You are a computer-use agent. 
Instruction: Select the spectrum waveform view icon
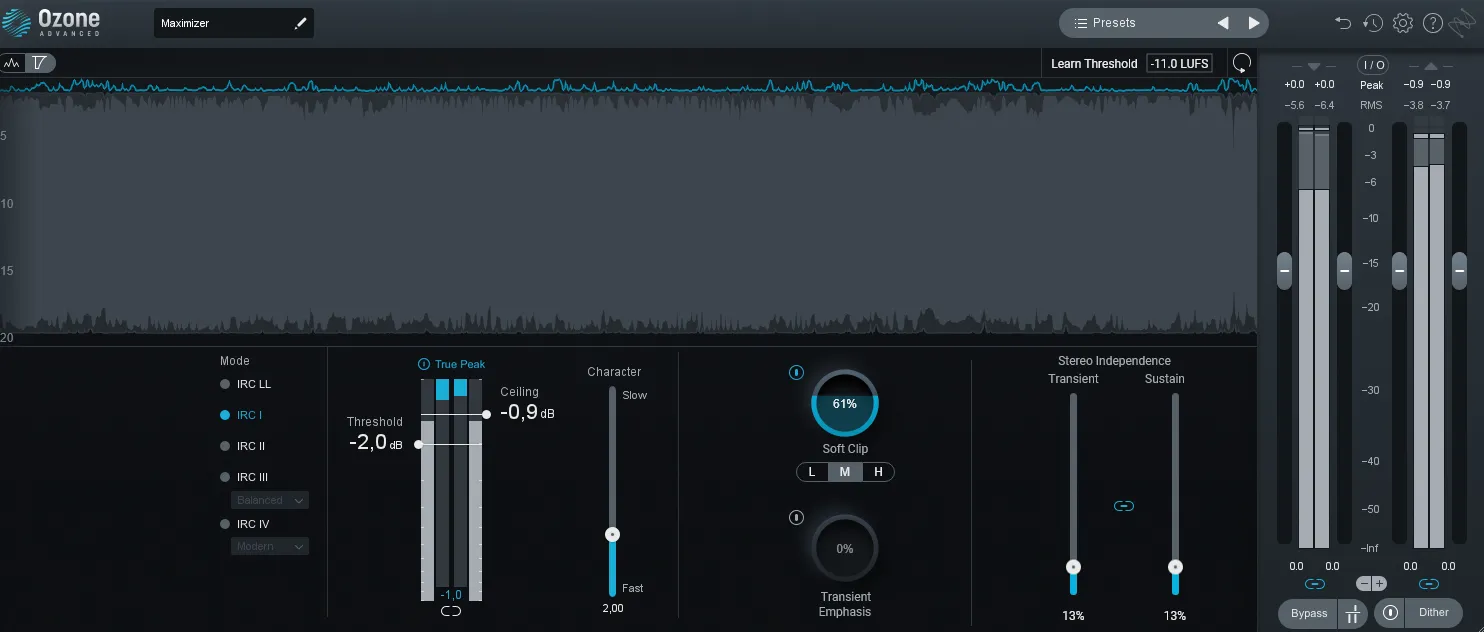pos(12,62)
